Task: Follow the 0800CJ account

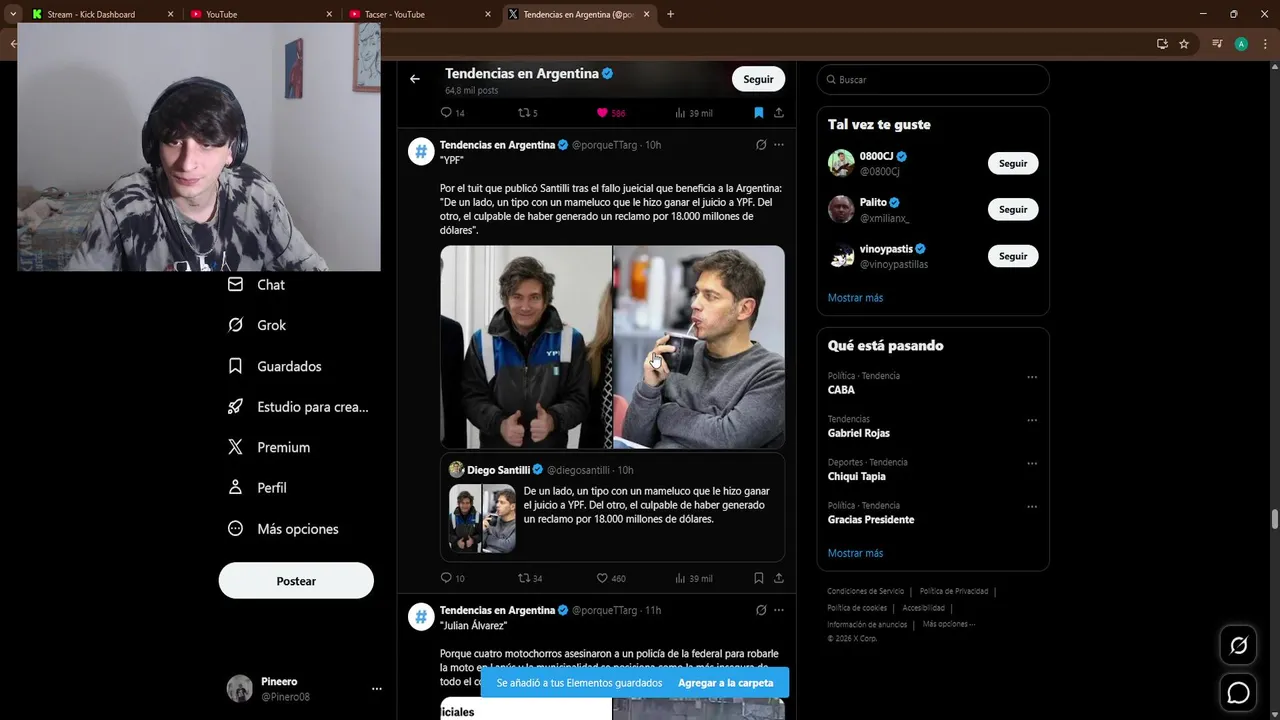Action: 1013,163
